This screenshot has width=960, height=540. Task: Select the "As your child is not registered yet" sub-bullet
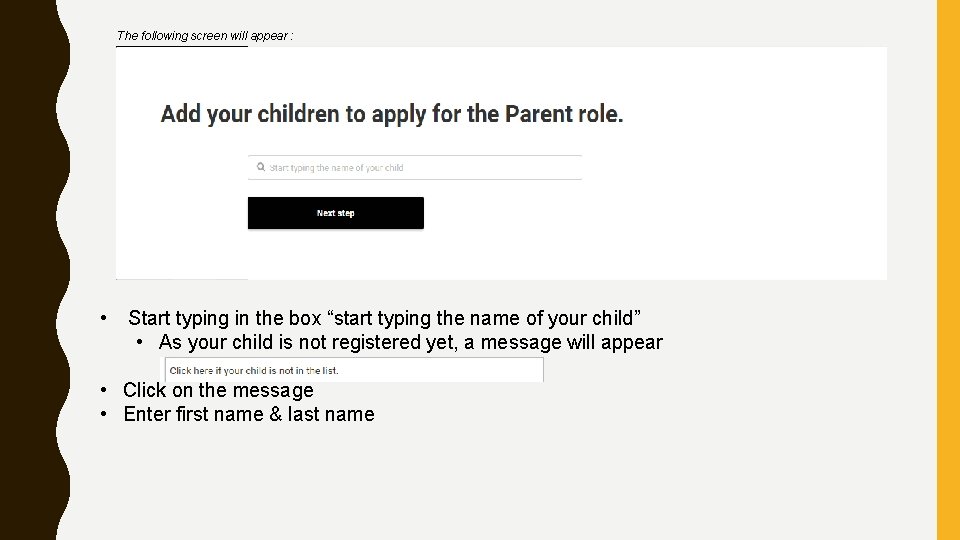click(410, 343)
